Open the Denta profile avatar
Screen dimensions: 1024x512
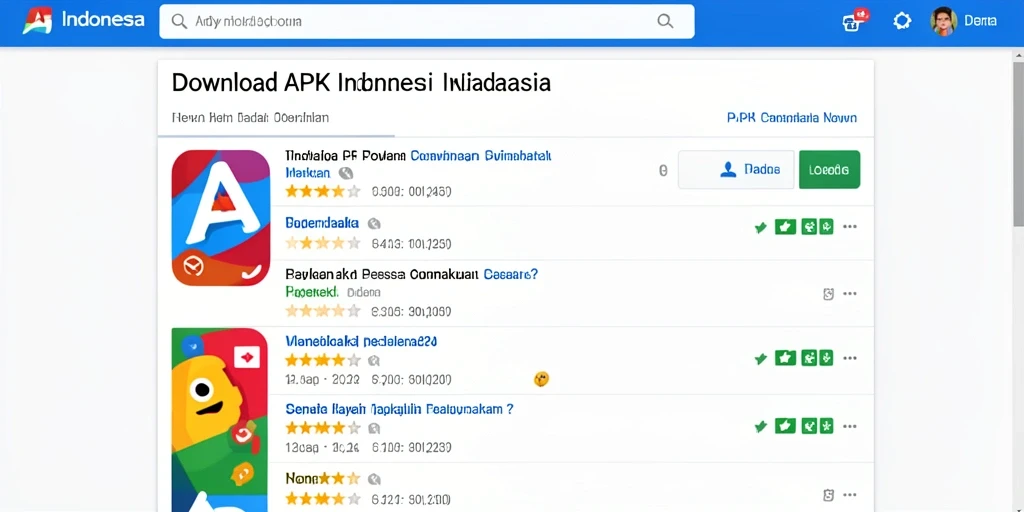click(x=944, y=21)
